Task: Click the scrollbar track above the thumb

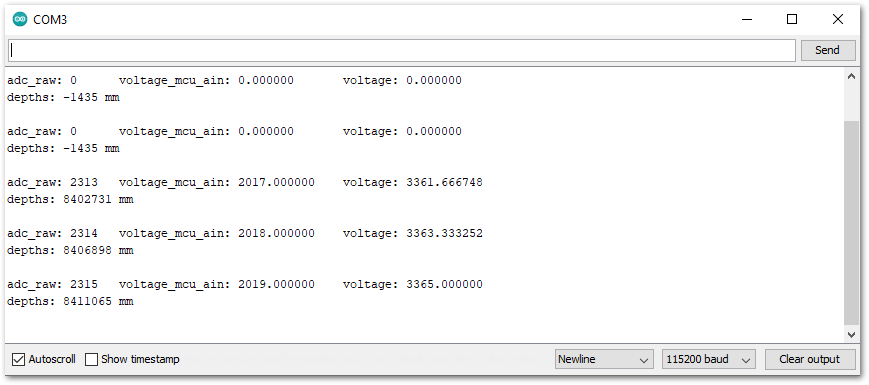Action: coord(852,102)
